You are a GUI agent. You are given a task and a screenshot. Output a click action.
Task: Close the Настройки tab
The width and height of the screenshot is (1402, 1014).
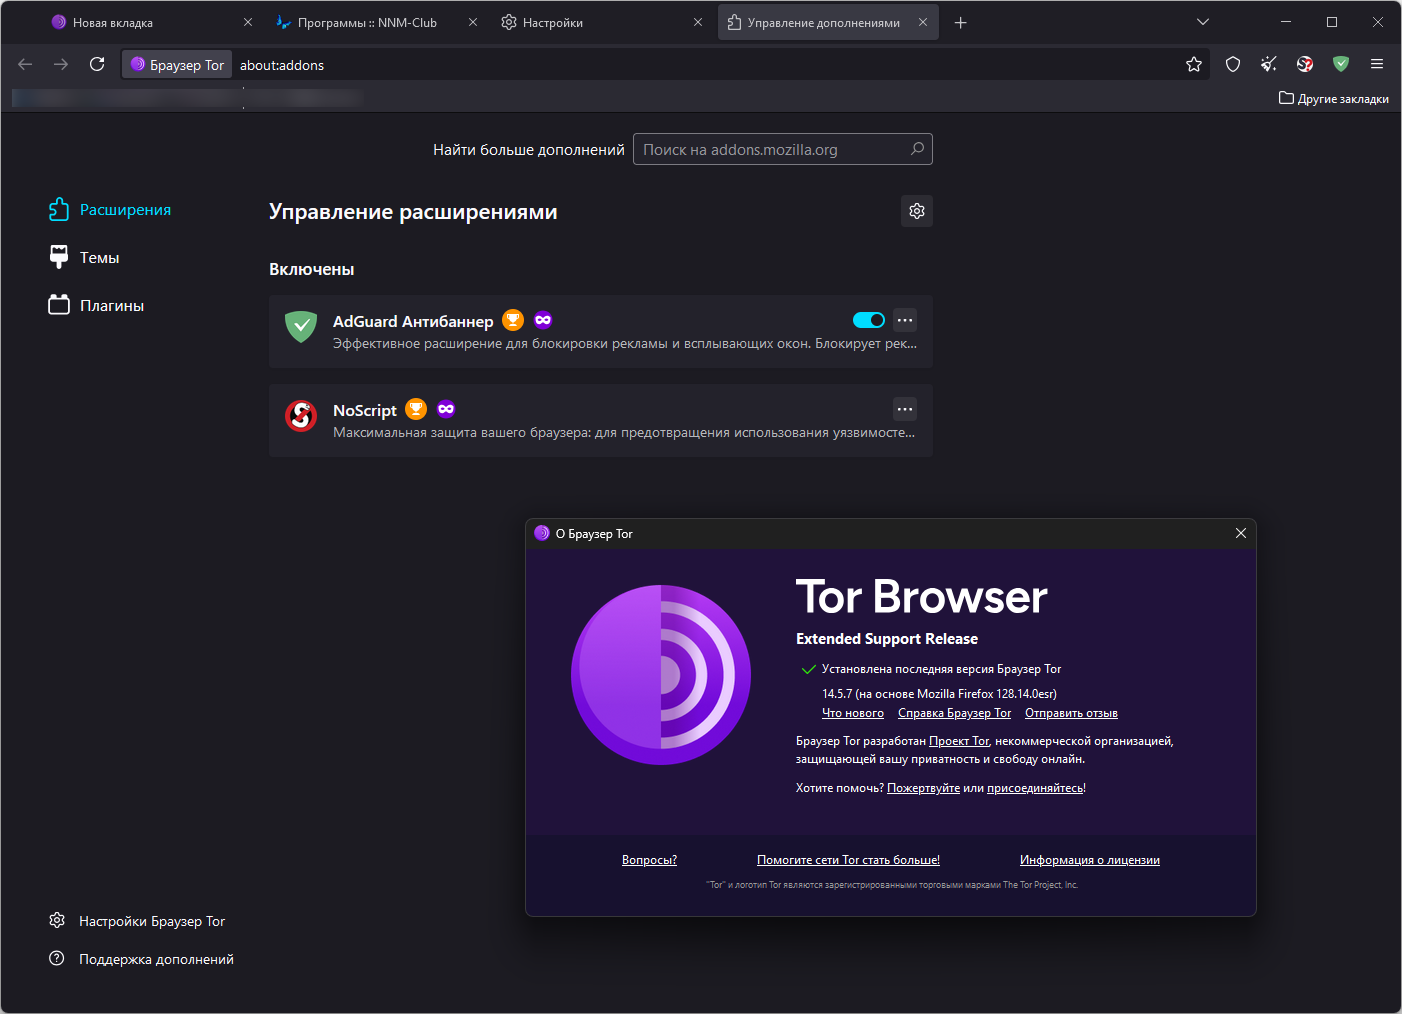(x=698, y=22)
